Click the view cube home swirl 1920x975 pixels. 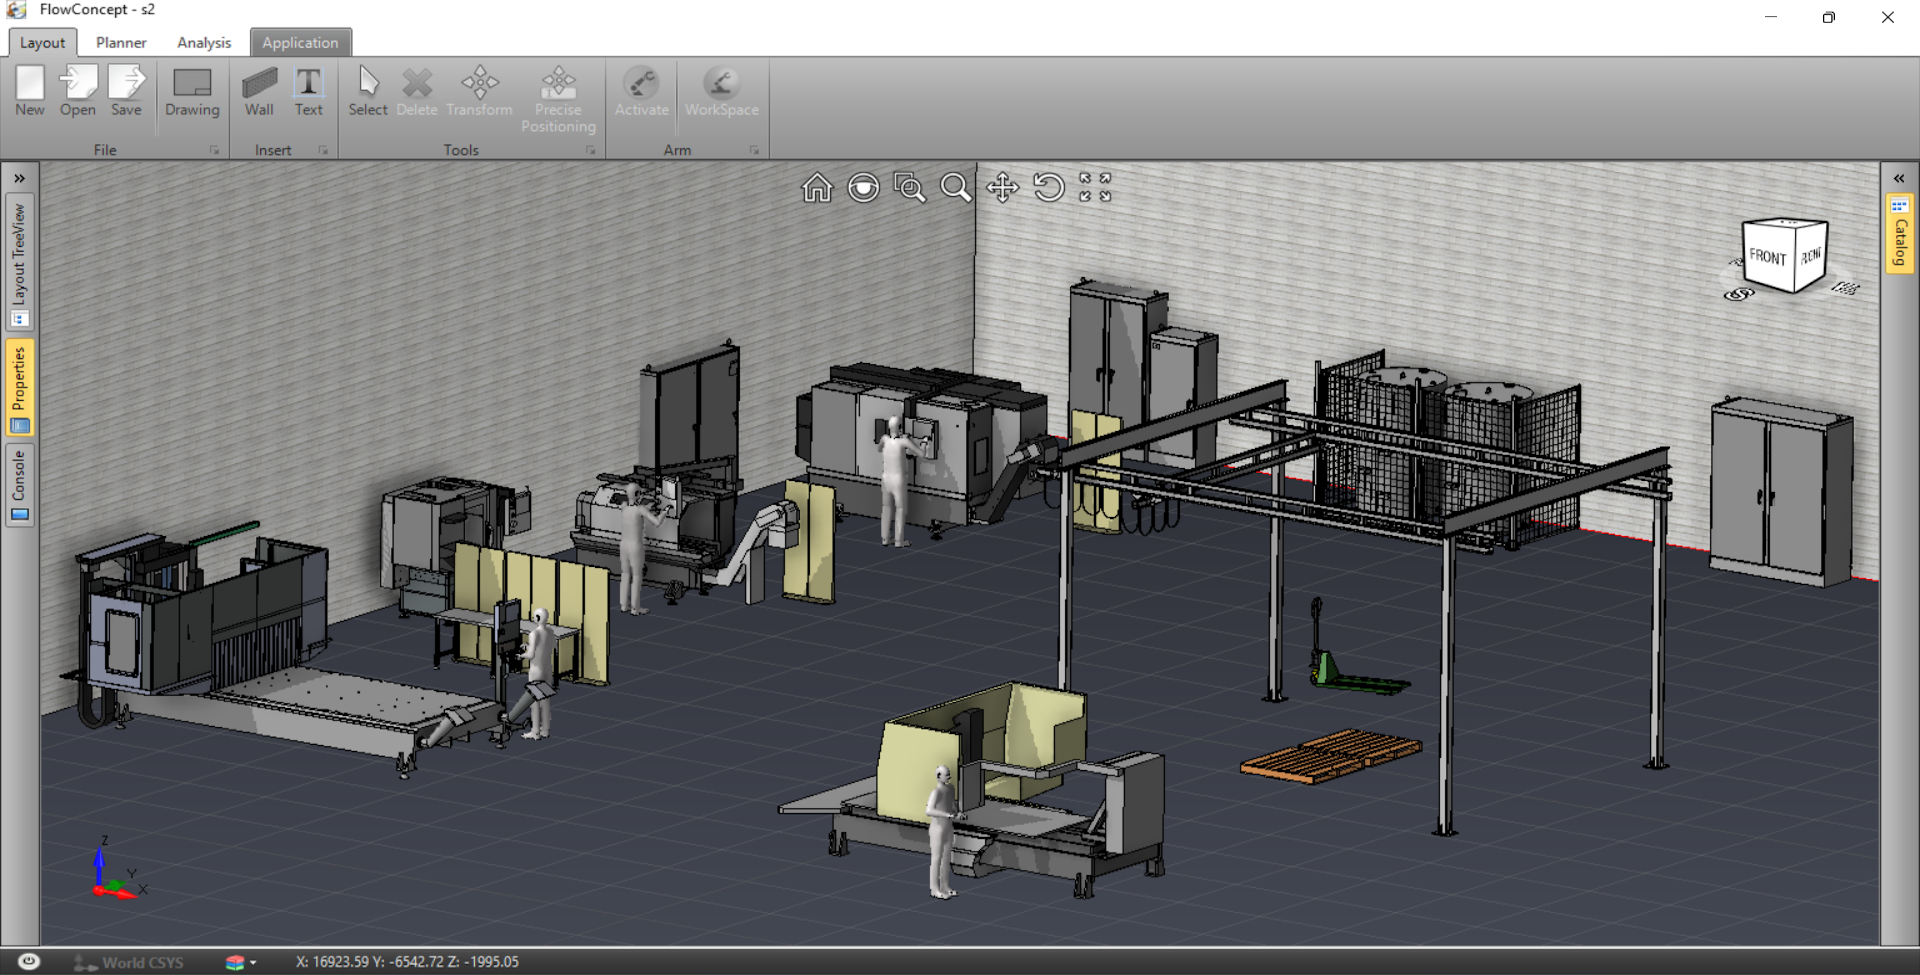1739,294
